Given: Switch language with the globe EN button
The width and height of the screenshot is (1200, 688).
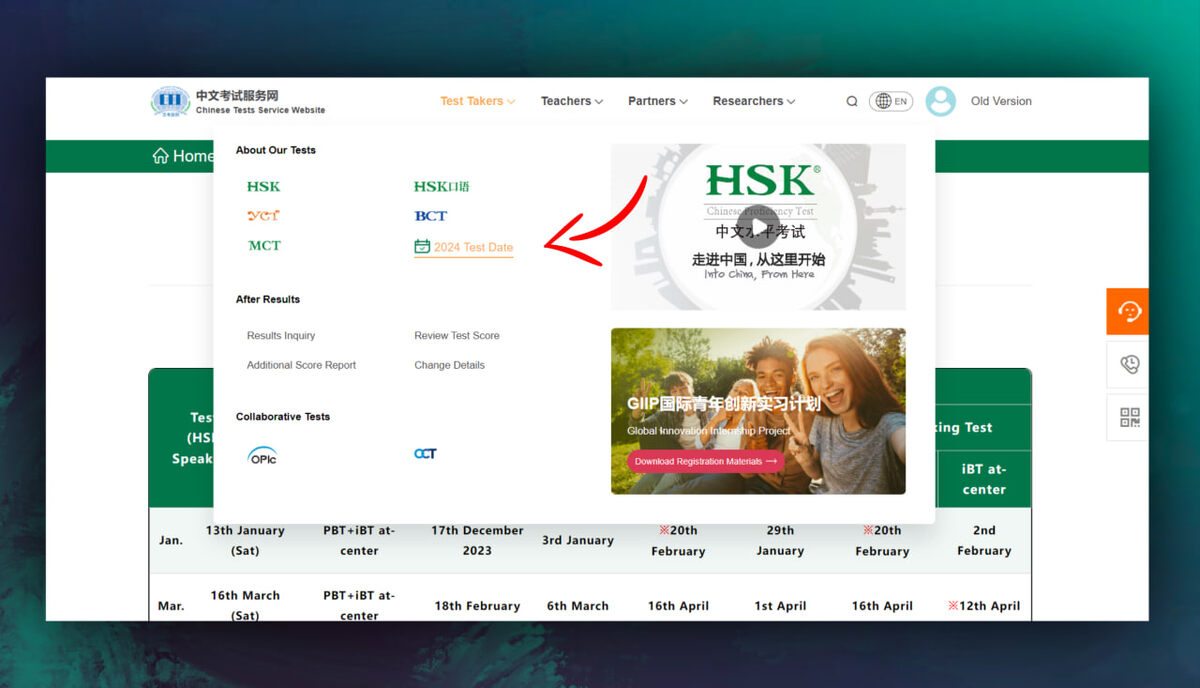Looking at the screenshot, I should point(891,101).
